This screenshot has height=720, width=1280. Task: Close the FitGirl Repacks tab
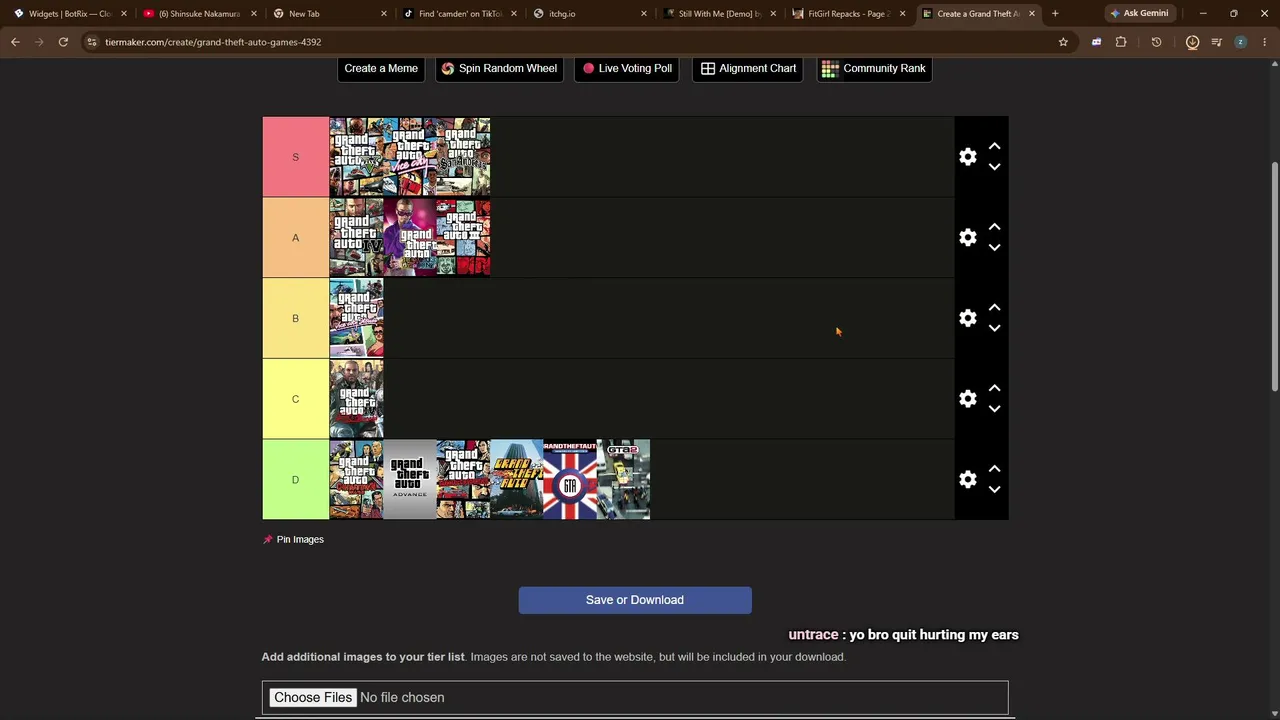tap(902, 14)
